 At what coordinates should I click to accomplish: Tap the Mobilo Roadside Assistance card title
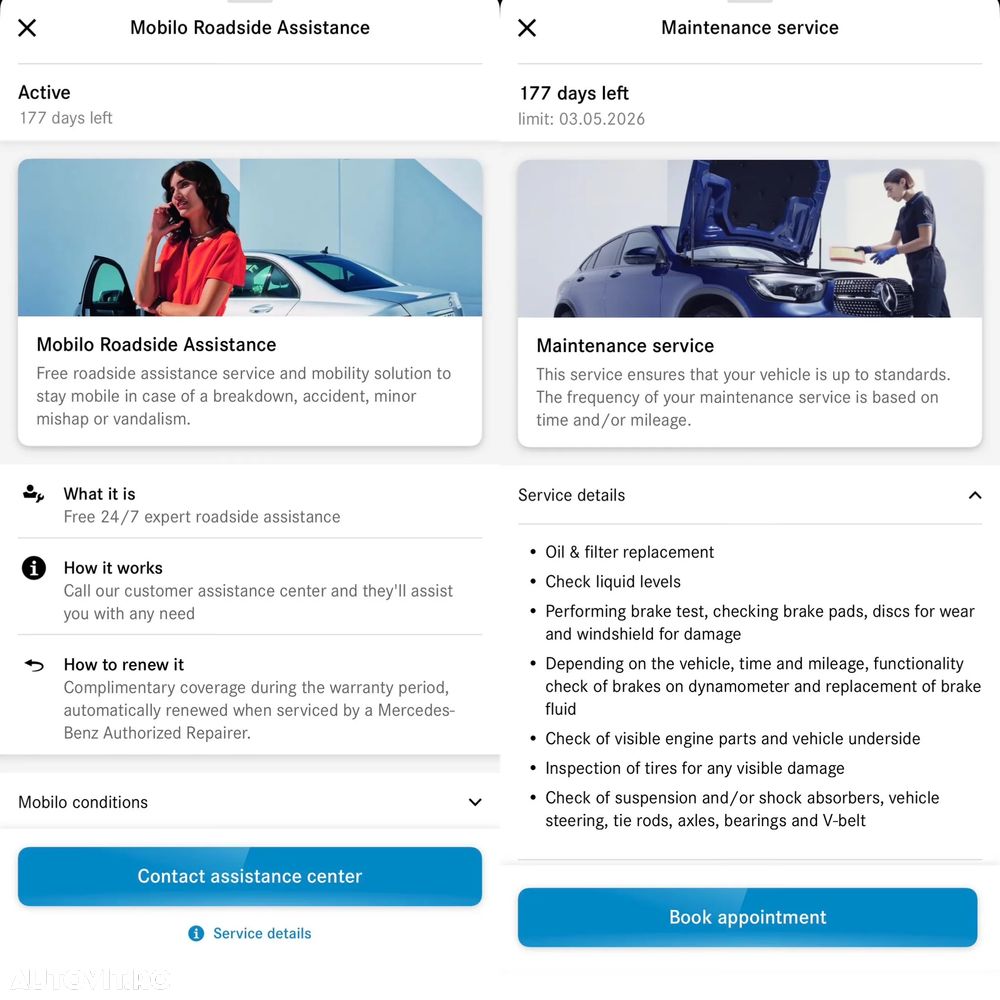point(156,344)
